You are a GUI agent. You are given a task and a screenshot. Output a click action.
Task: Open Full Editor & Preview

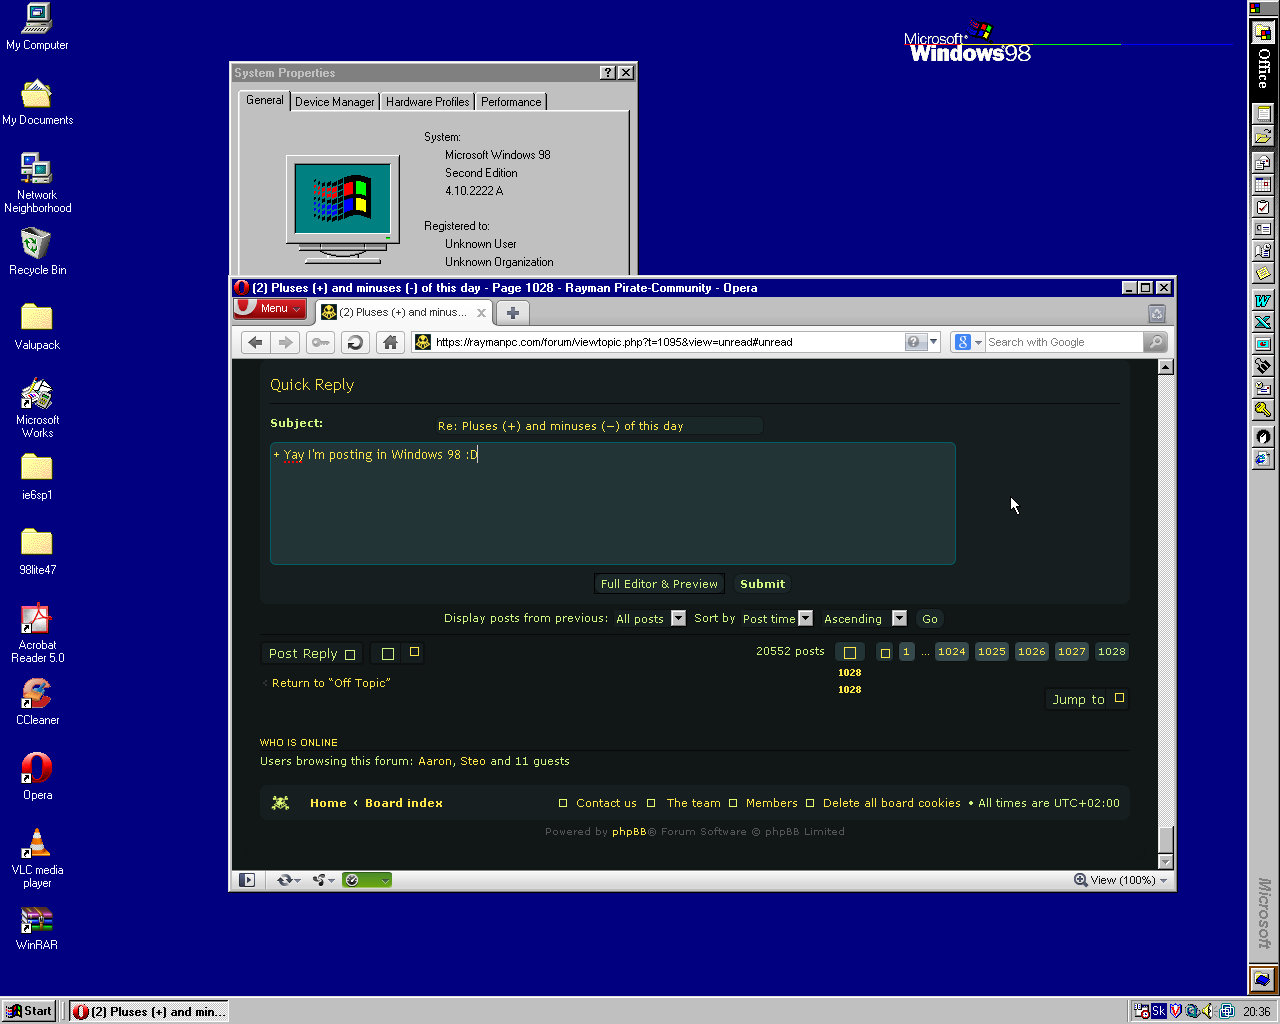pos(659,584)
